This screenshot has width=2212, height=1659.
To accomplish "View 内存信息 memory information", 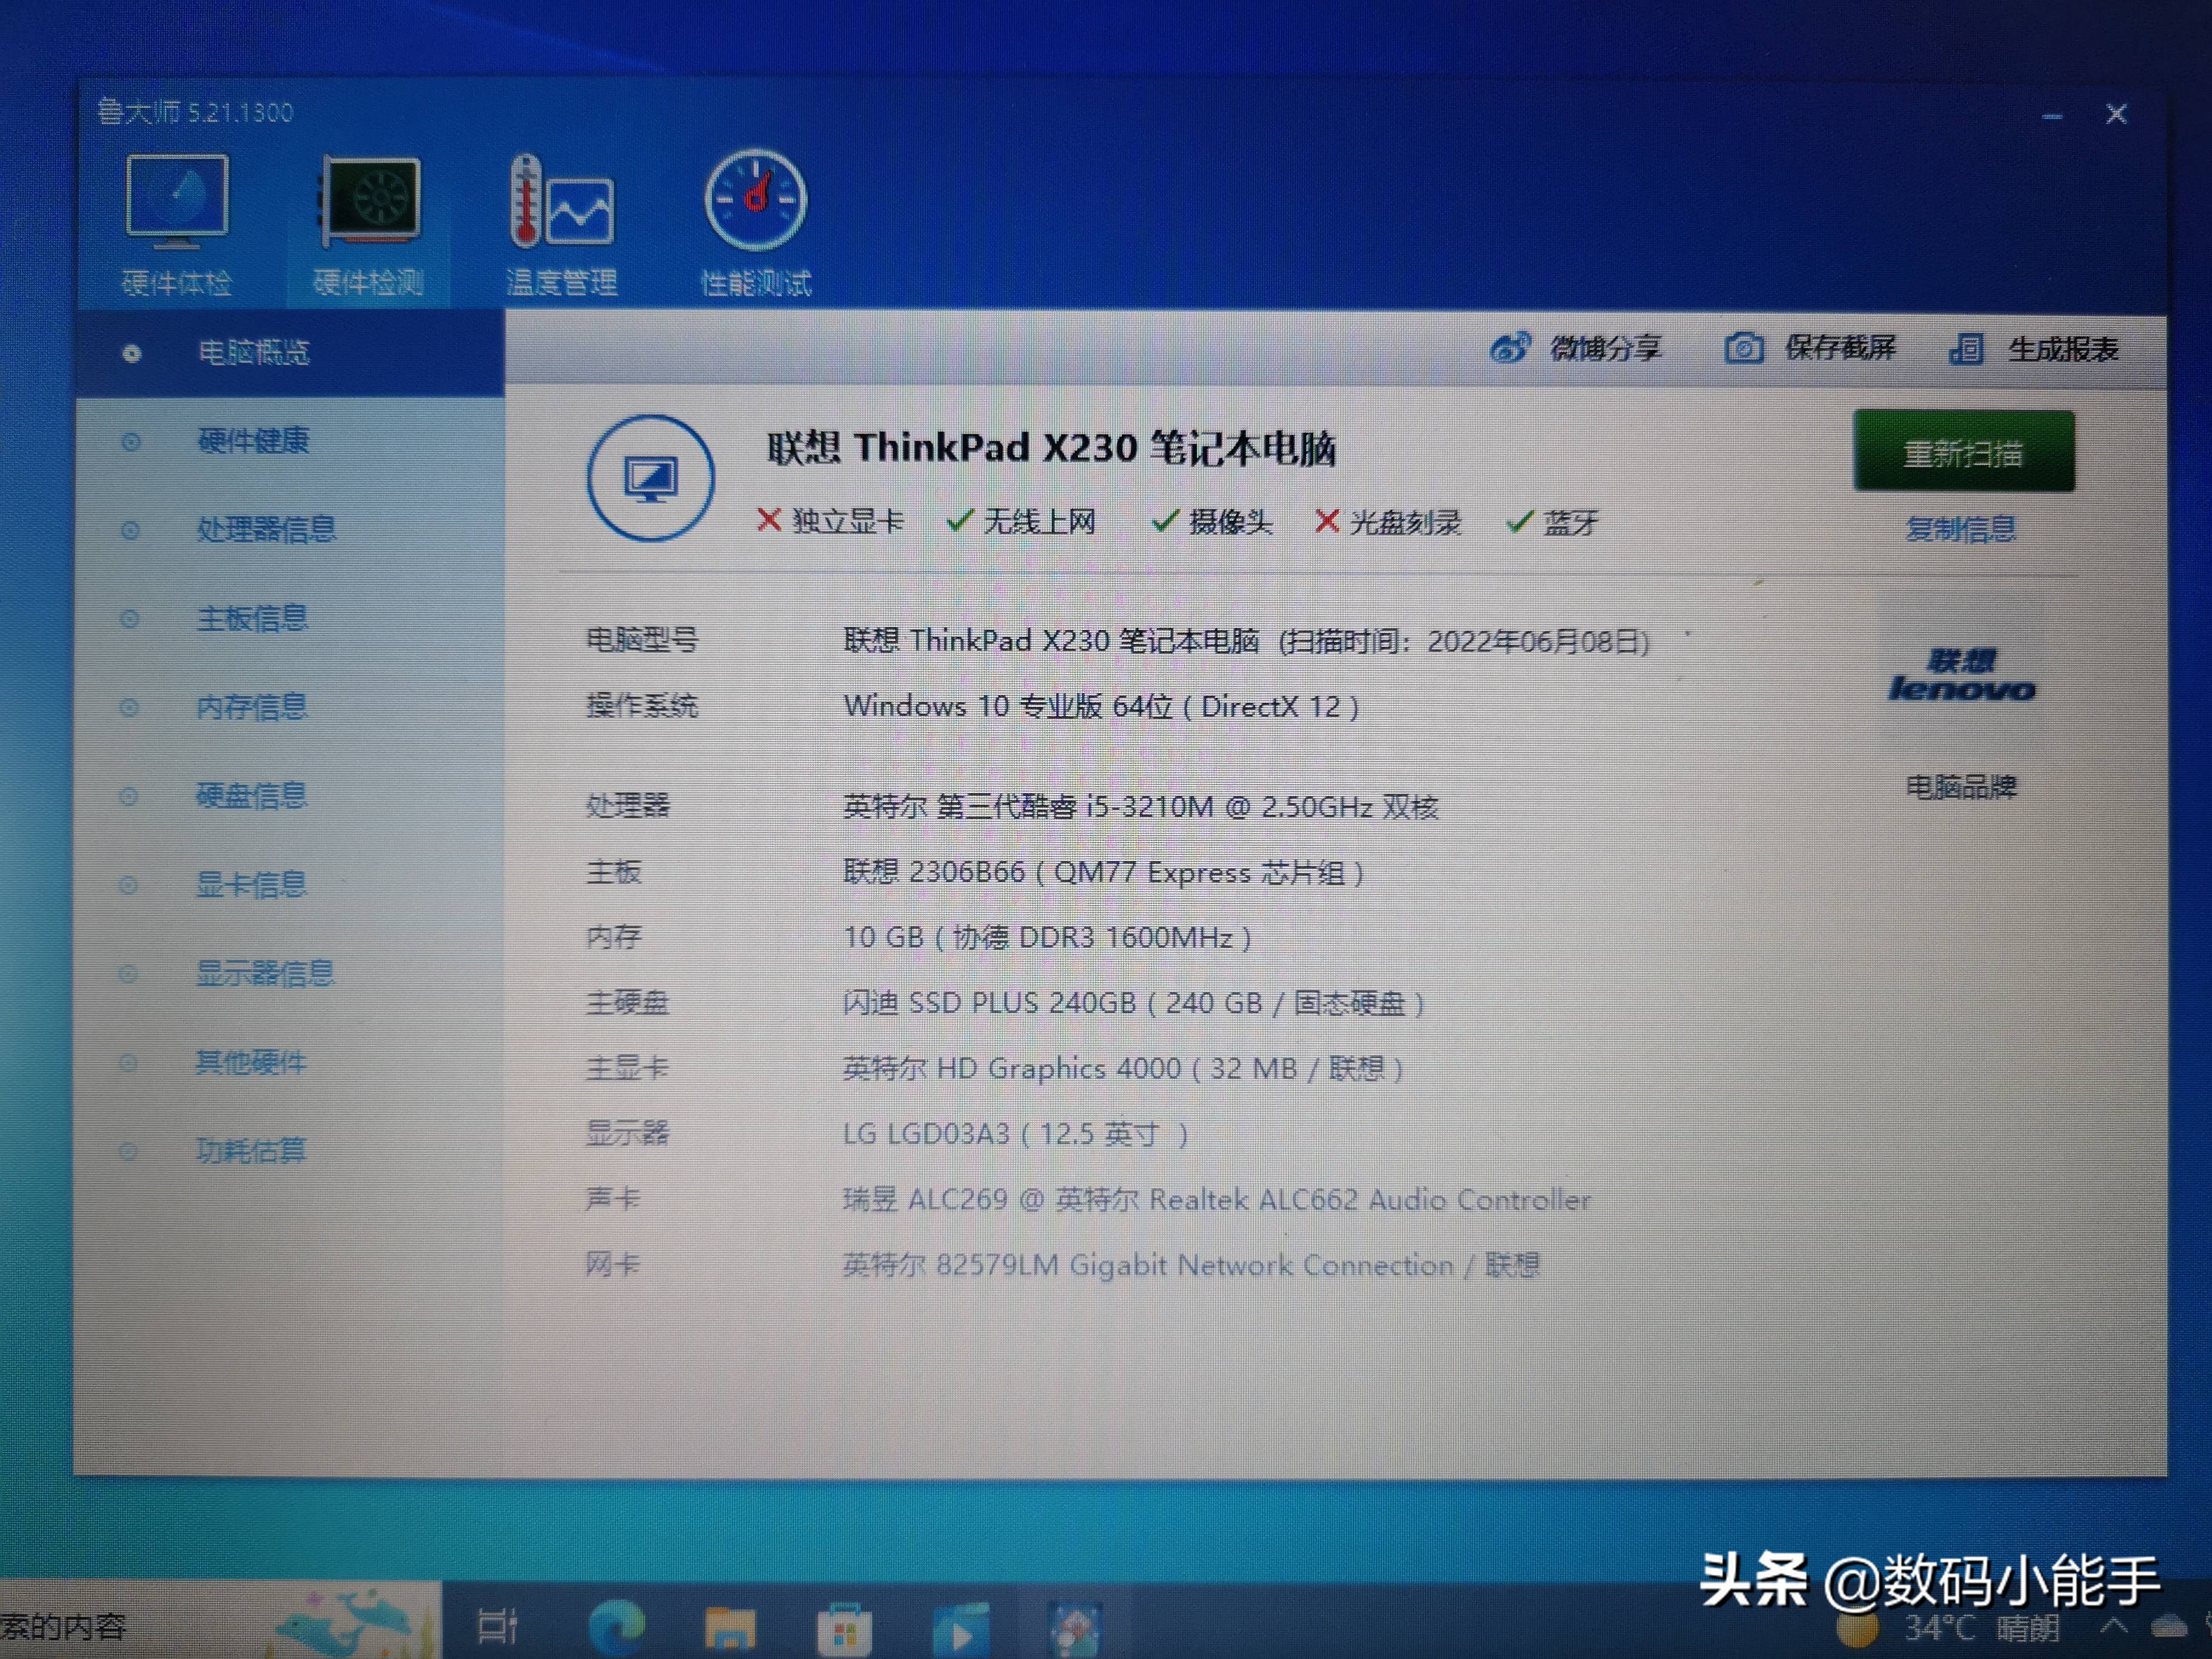I will click(252, 707).
